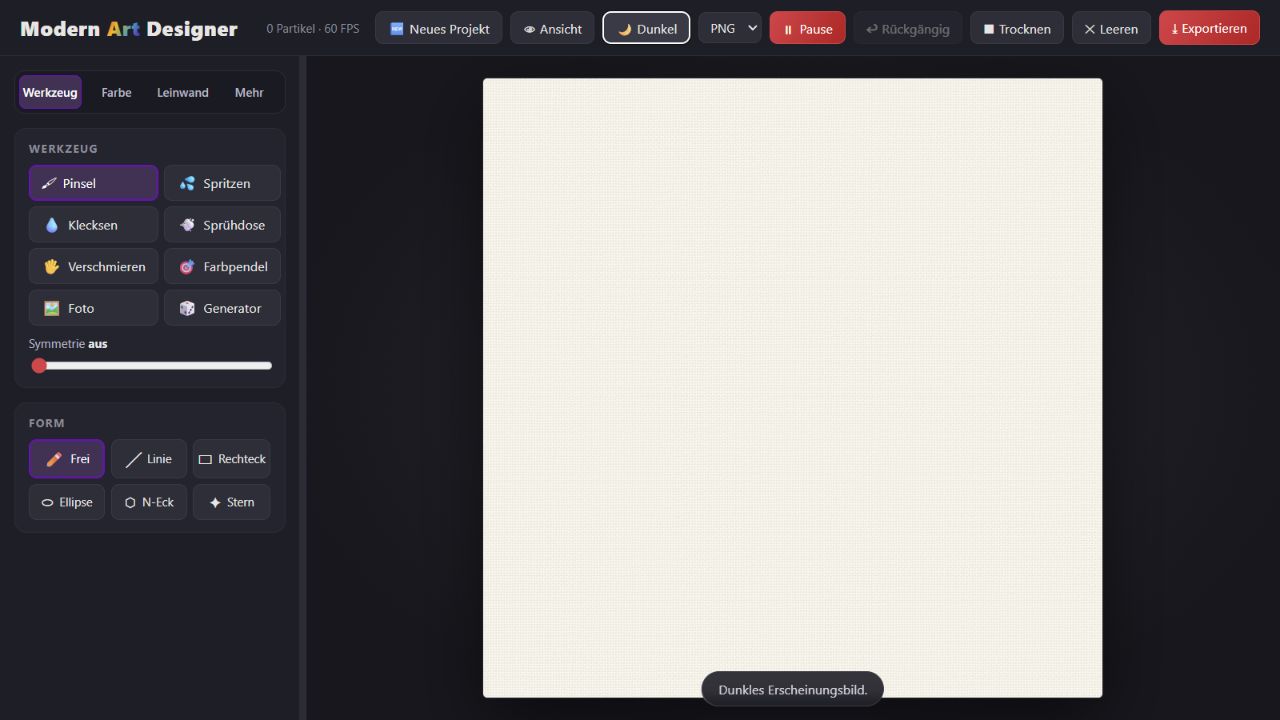Toggle the Dunkel dark appearance
The height and width of the screenshot is (720, 1280).
point(646,28)
